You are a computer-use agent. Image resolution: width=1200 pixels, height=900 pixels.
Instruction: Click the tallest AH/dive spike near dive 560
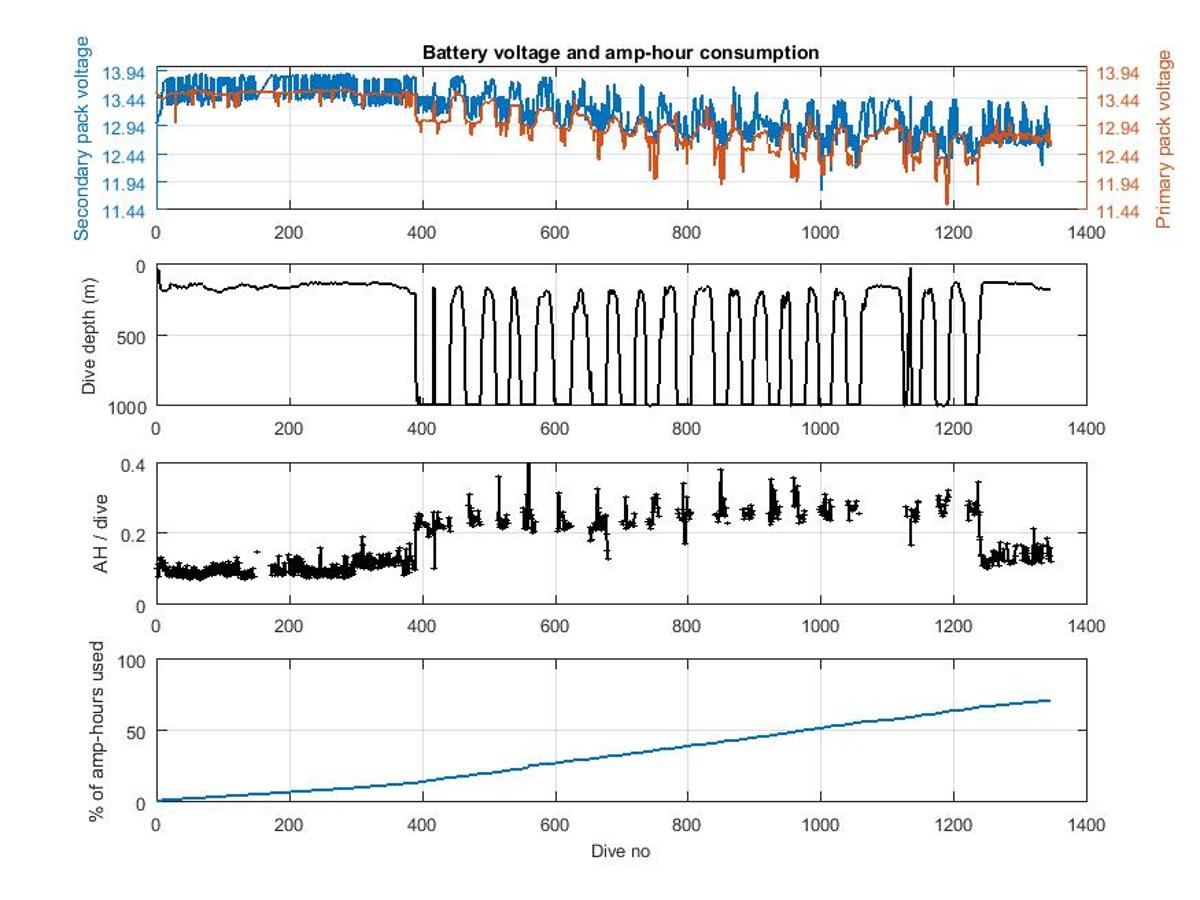click(528, 466)
